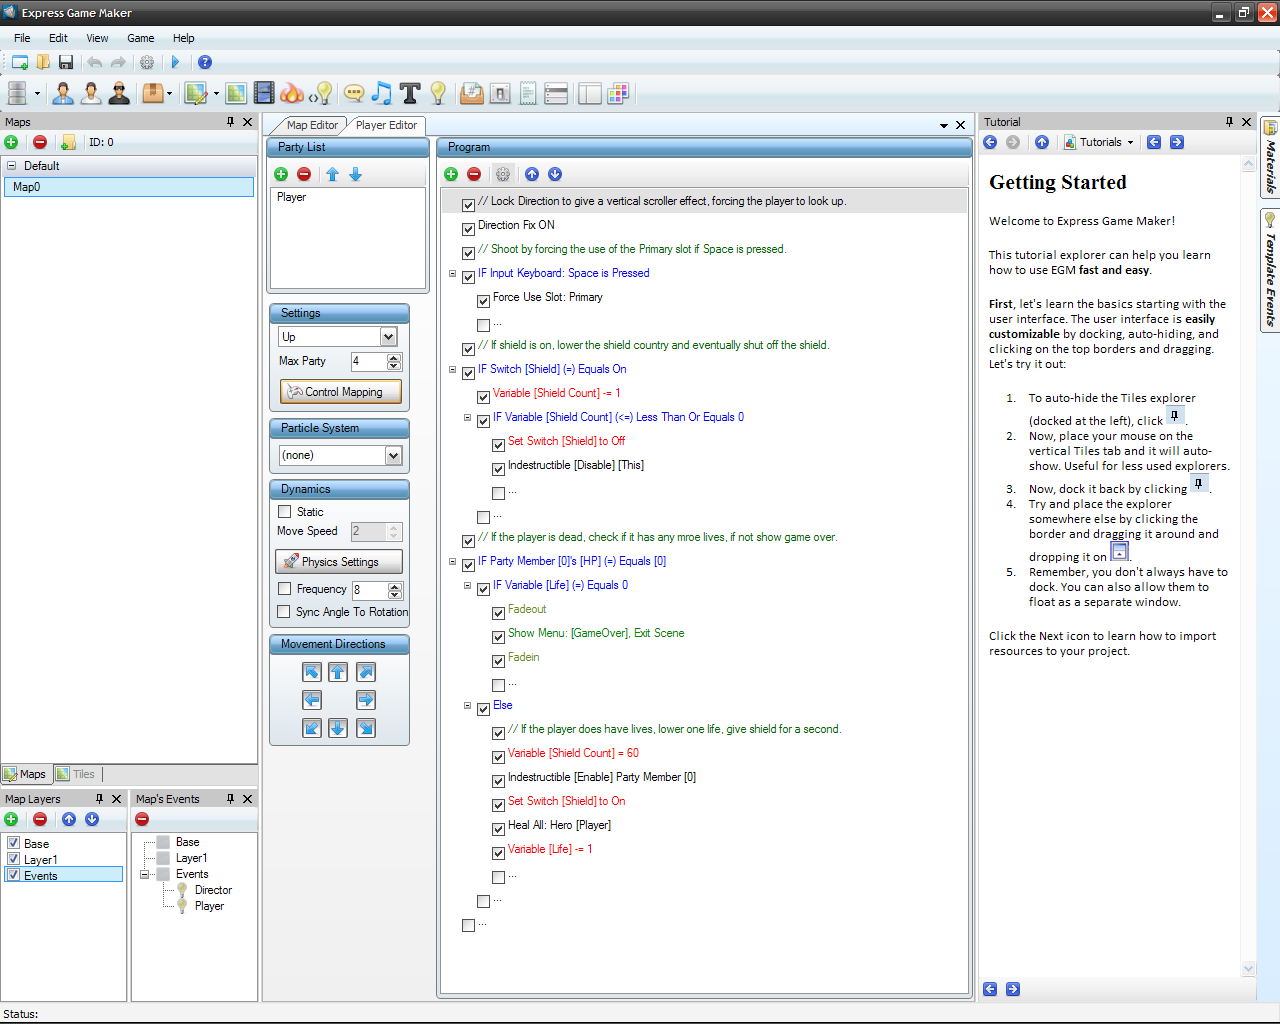Open the film strip animation editor icon
Viewport: 1280px width, 1024px height.
(x=264, y=93)
